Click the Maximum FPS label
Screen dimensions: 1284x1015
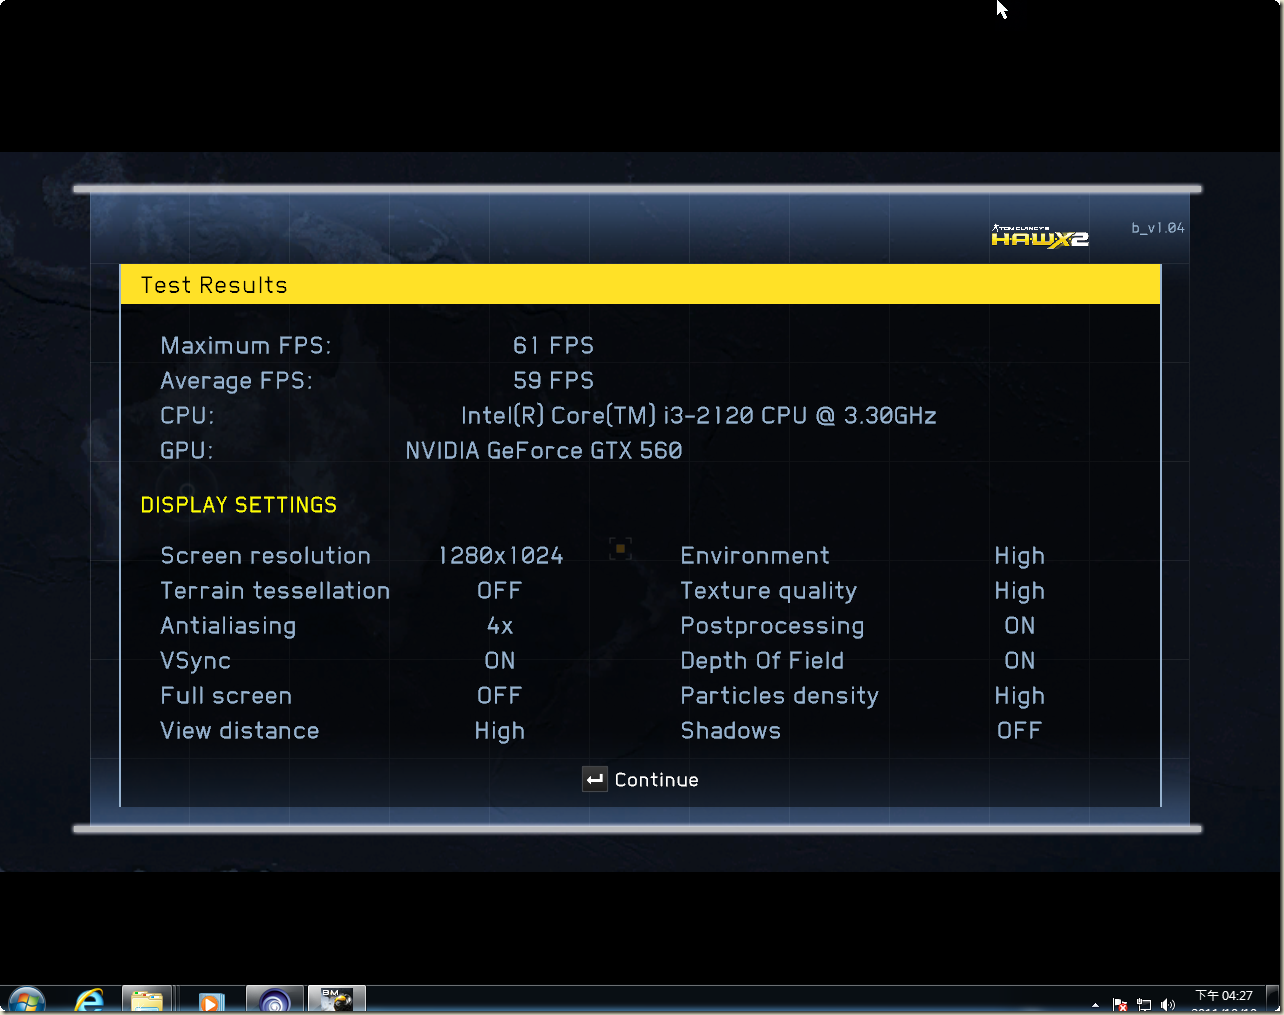pos(246,346)
